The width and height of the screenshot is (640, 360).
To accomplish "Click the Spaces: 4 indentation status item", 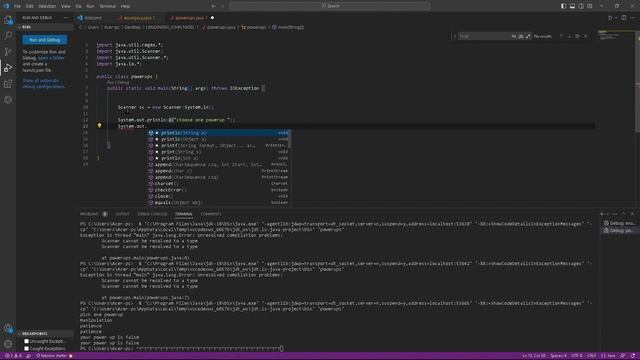I will [x=558, y=356].
